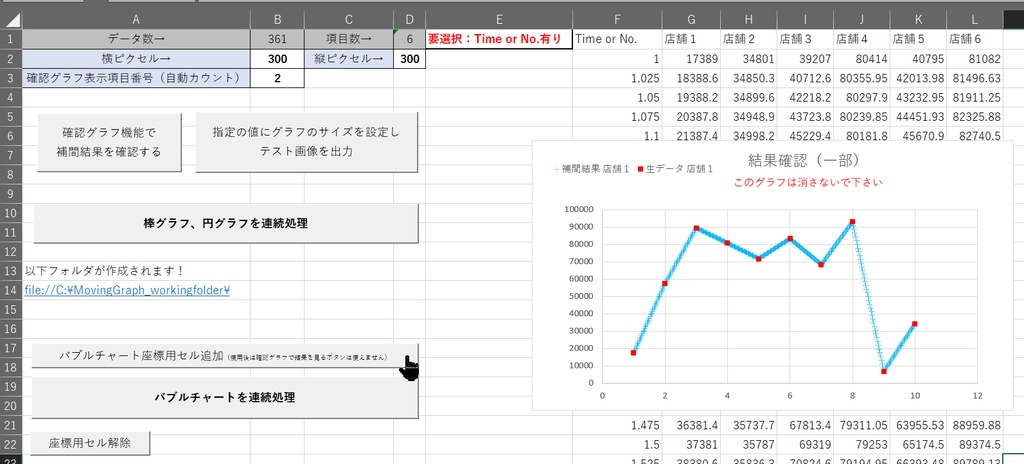1024x464 pixels.
Task: Select the item count cell showing 6
Action: [x=409, y=39]
